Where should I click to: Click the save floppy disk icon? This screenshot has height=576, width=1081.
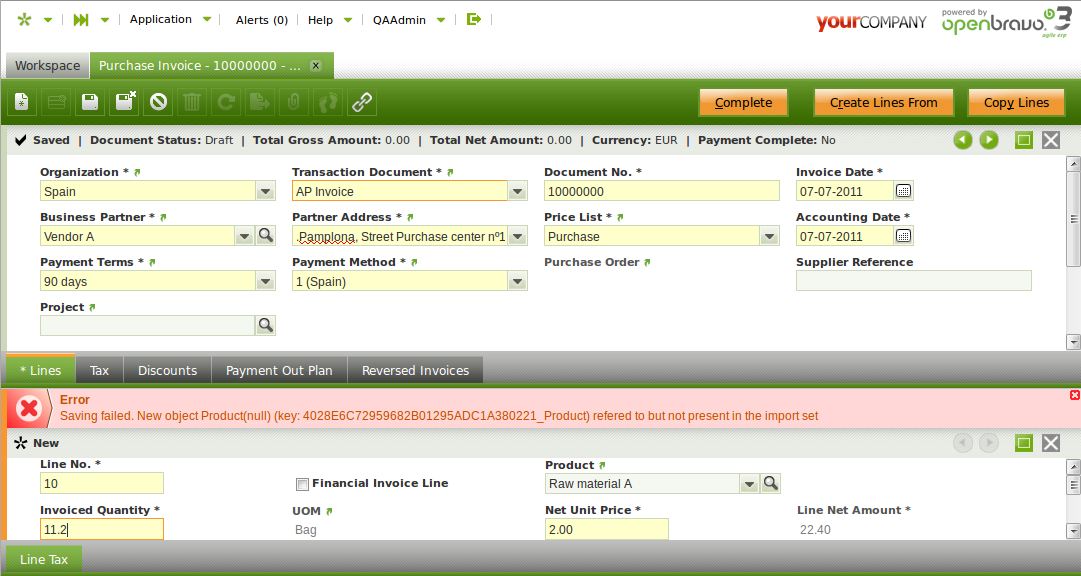(90, 102)
